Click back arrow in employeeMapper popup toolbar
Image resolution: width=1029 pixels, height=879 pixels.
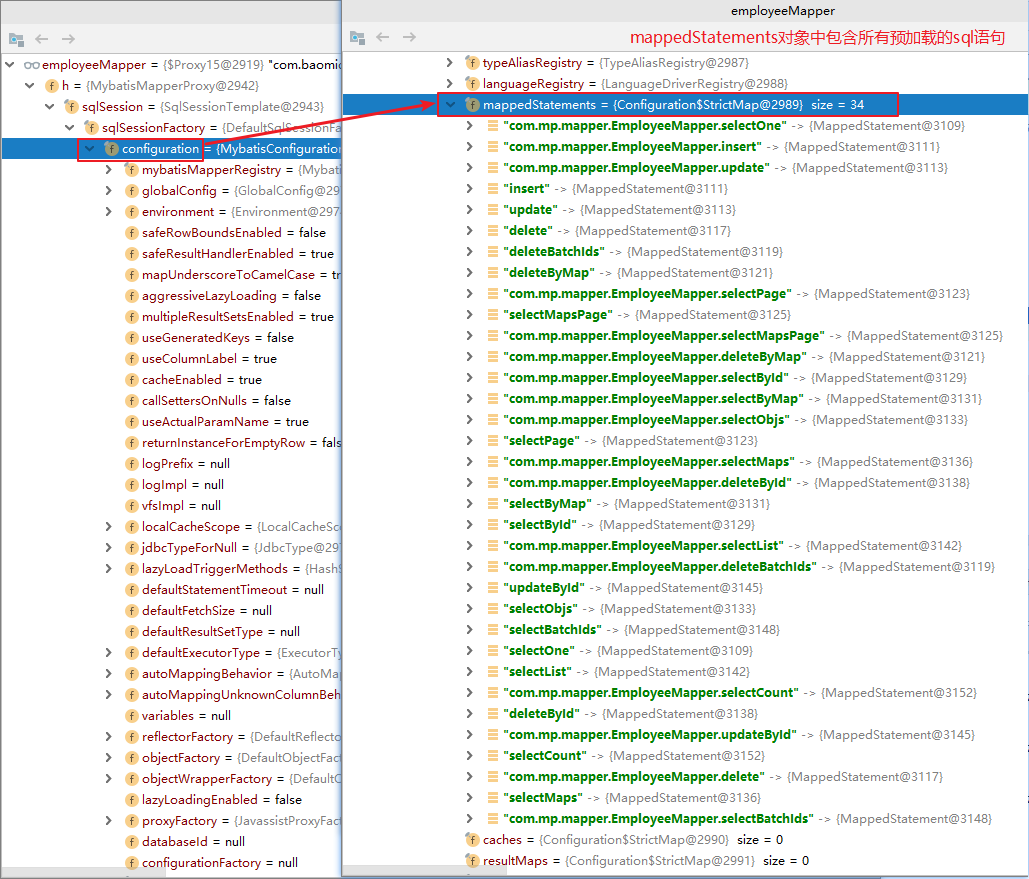[x=383, y=37]
